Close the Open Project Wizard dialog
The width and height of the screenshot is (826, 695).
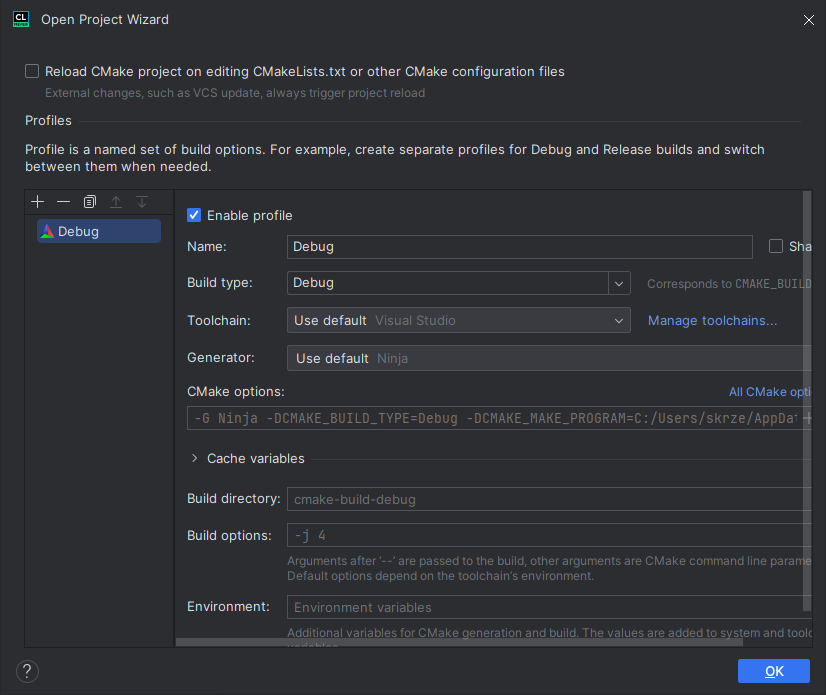pos(809,20)
